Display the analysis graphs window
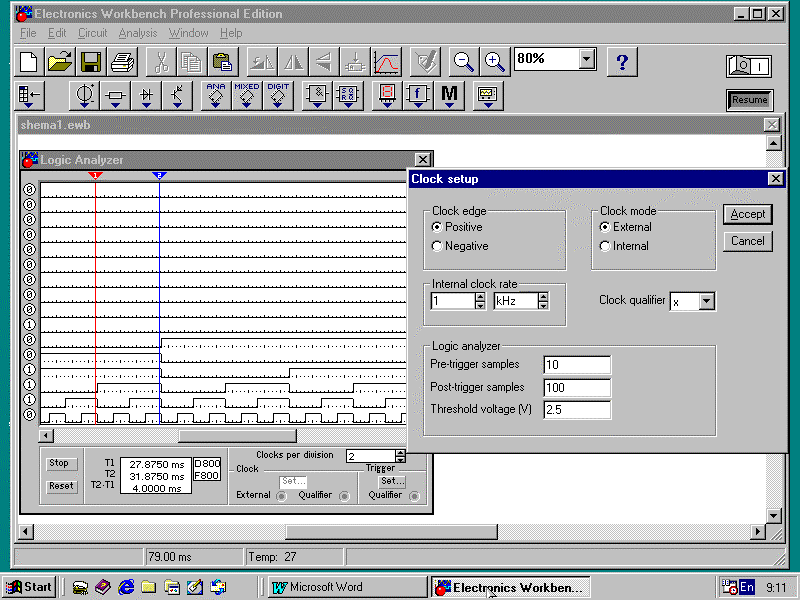 coord(386,62)
